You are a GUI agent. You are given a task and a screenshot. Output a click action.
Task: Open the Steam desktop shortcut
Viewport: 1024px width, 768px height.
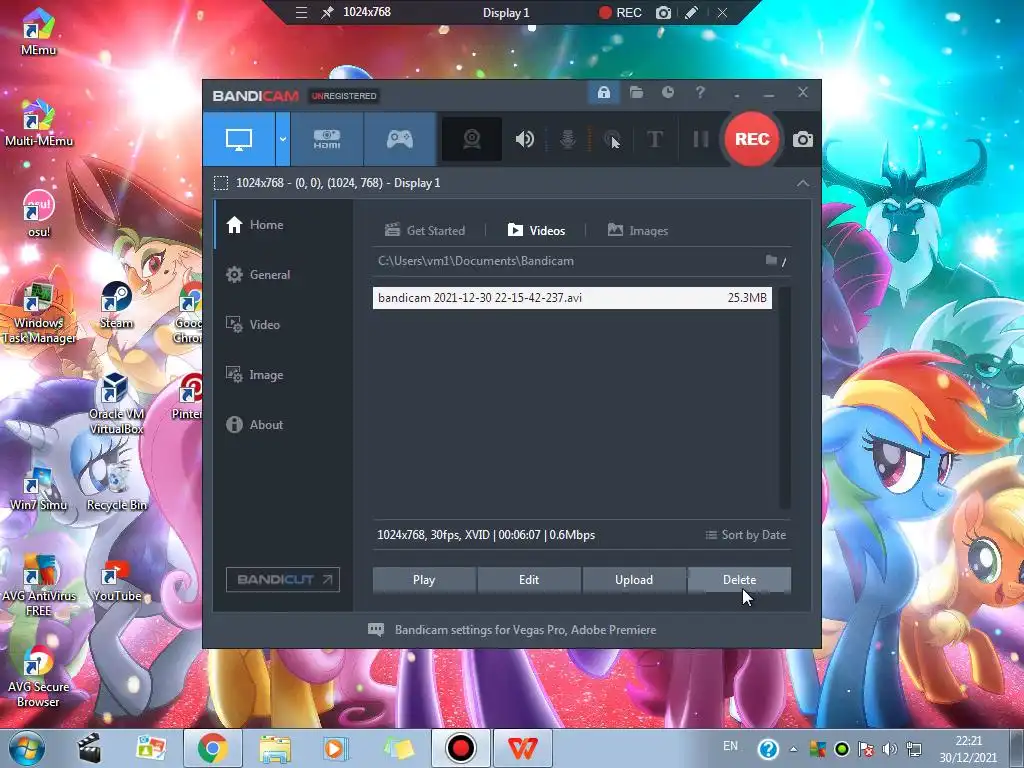pyautogui.click(x=116, y=305)
